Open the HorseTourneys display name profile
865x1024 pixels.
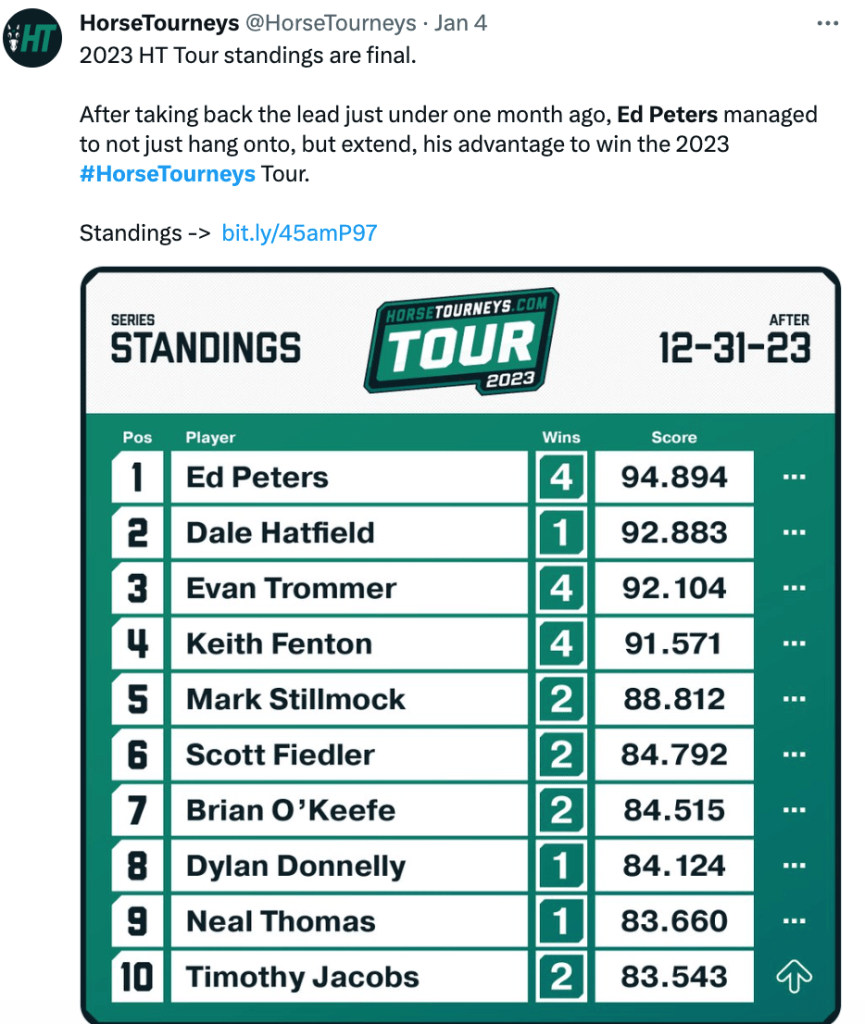159,22
